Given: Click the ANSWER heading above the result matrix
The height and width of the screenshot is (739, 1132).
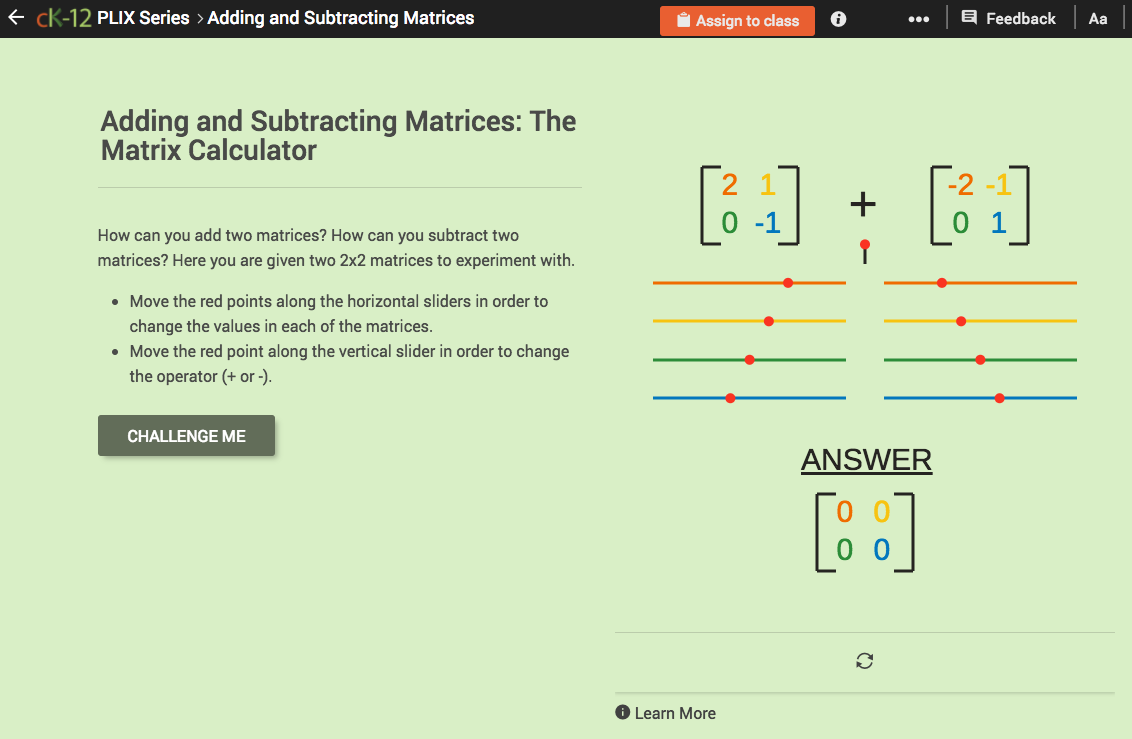Looking at the screenshot, I should tap(866, 459).
